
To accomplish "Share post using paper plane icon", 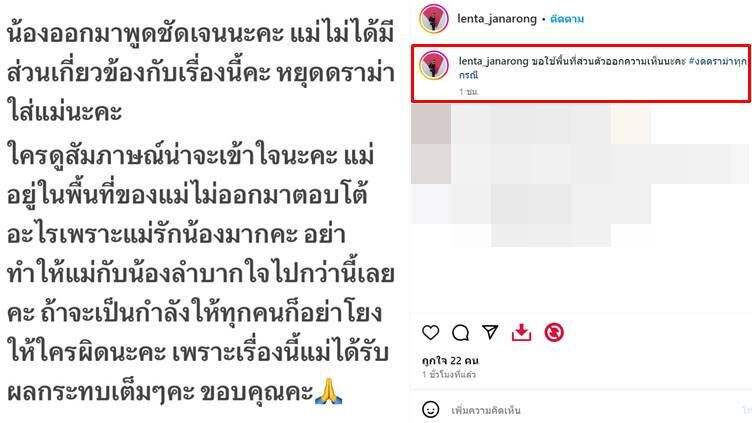I will pyautogui.click(x=490, y=332).
